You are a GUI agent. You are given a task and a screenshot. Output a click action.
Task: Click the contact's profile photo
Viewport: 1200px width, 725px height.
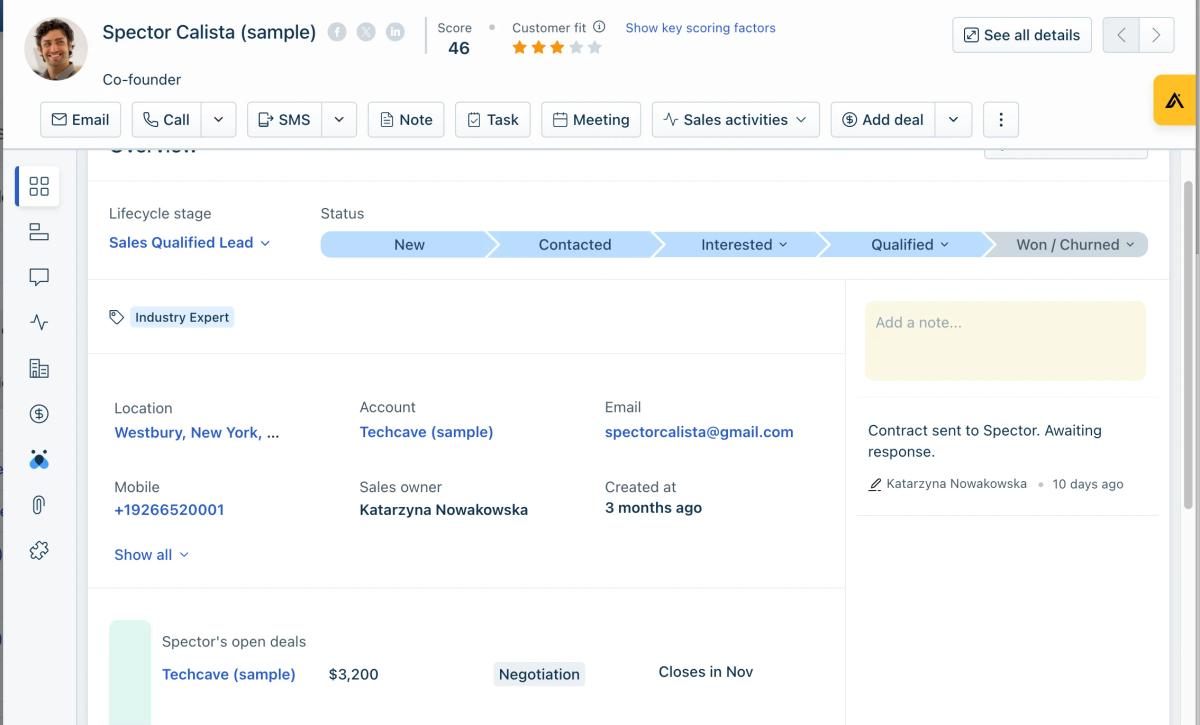coord(56,48)
